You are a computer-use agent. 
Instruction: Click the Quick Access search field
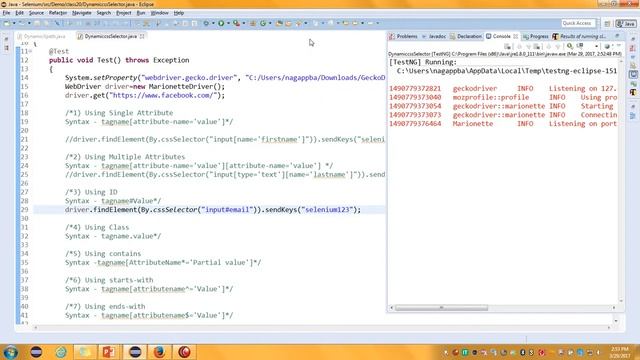pos(578,23)
